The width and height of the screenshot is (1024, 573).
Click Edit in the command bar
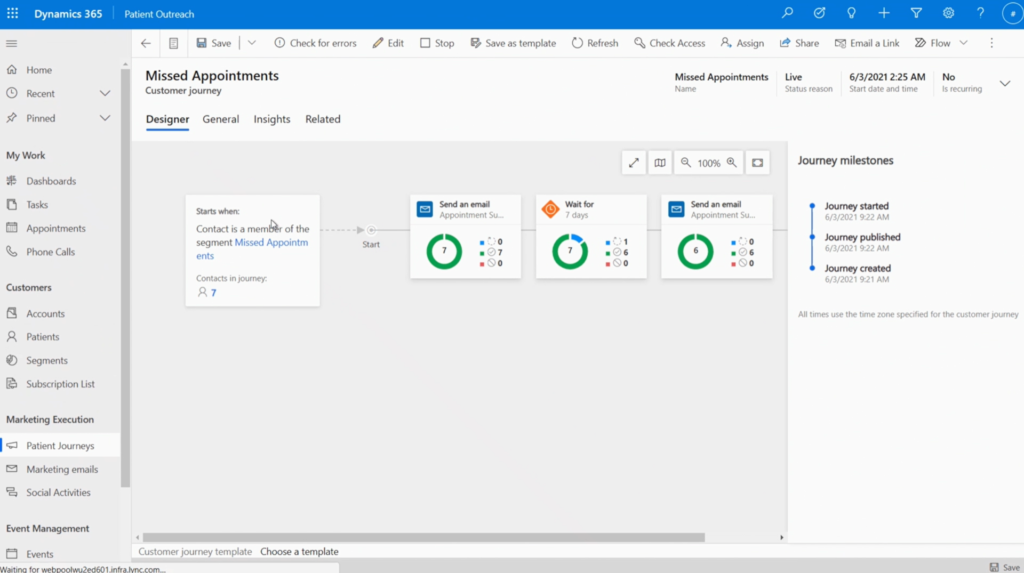(388, 43)
